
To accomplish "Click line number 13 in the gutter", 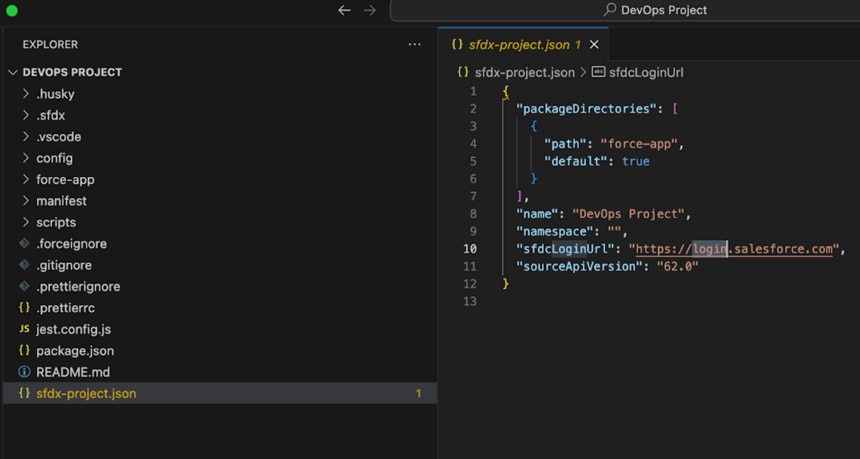I will pos(470,302).
